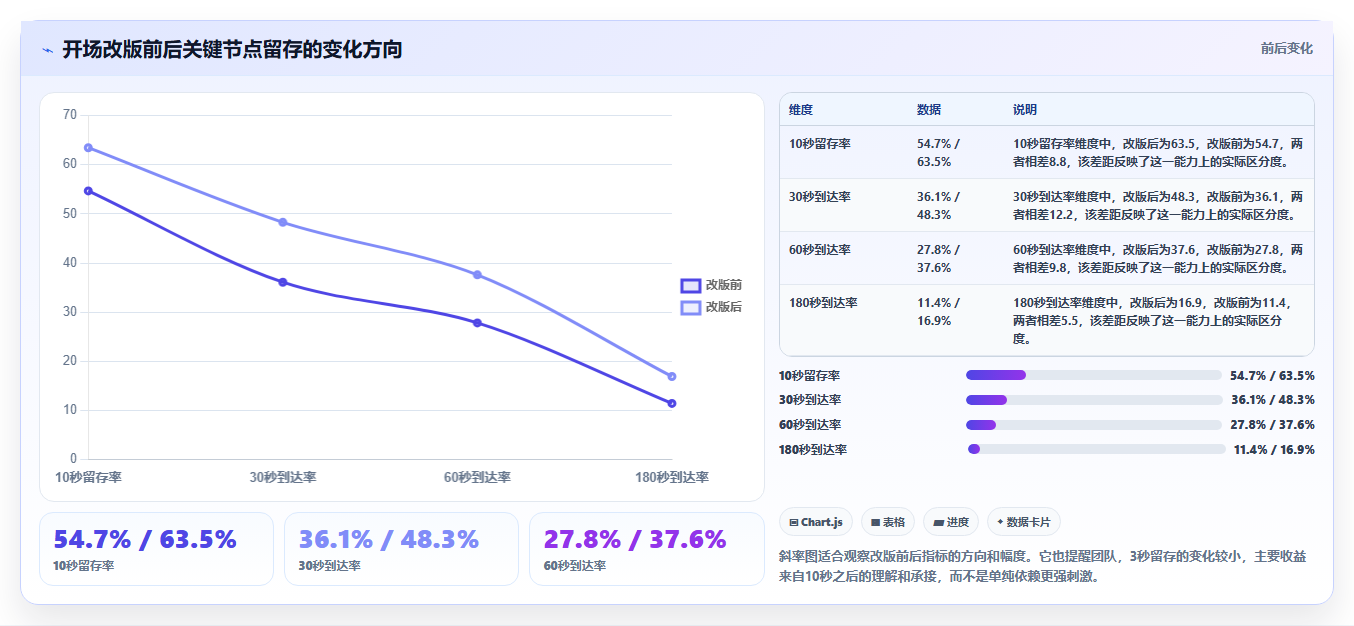Click the 40 y-axis tick label
The width and height of the screenshot is (1354, 626).
70,263
